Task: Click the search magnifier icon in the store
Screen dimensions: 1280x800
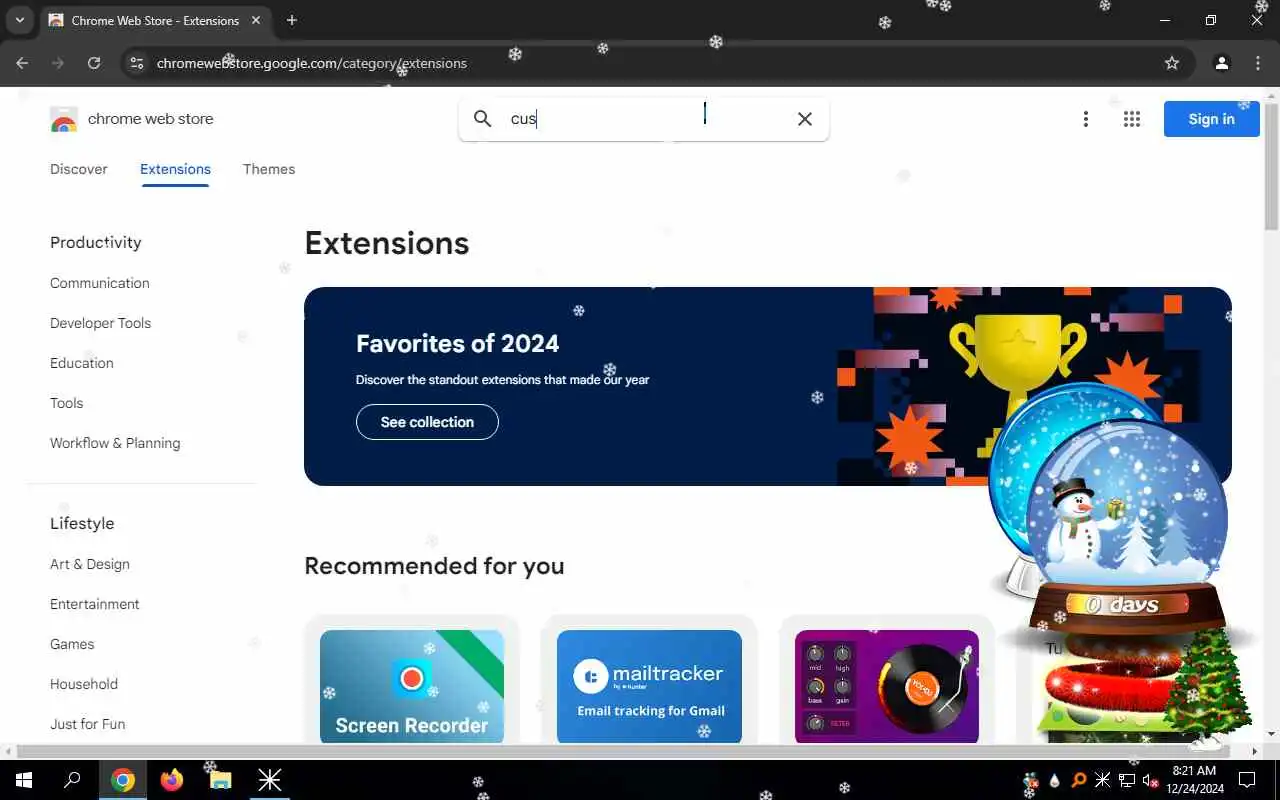Action: 483,119
